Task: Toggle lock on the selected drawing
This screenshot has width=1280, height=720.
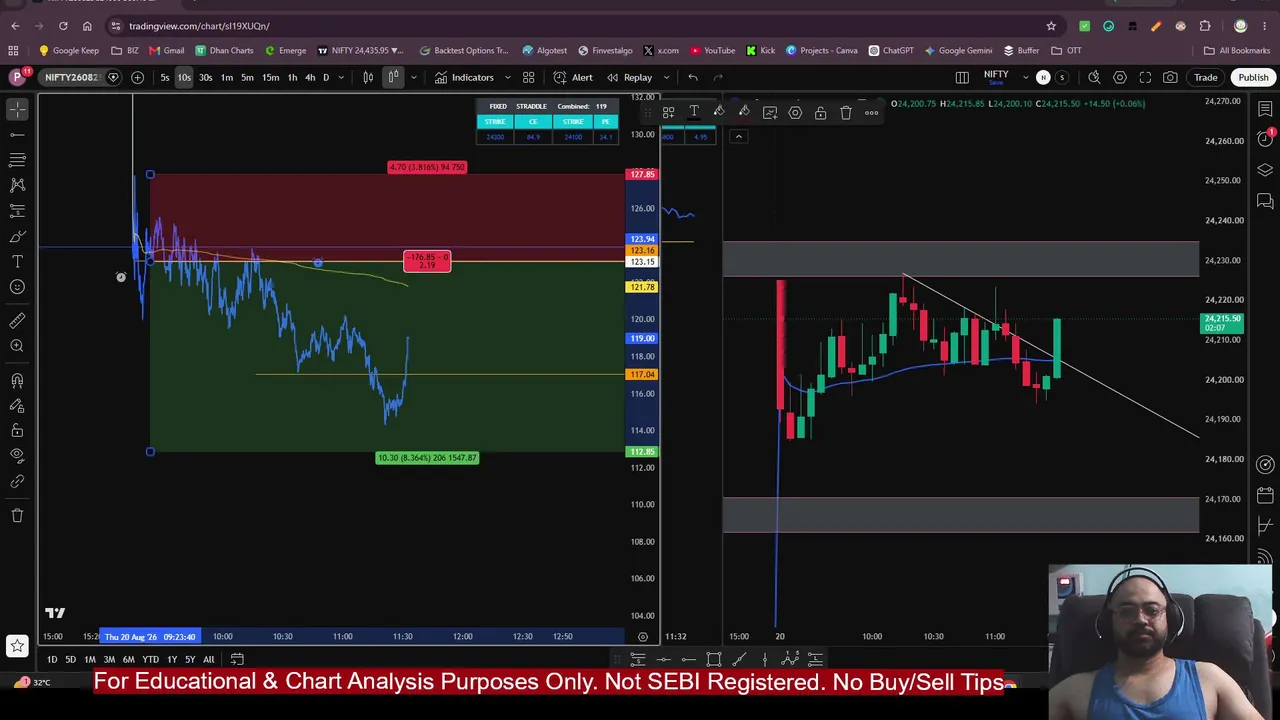Action: [820, 113]
